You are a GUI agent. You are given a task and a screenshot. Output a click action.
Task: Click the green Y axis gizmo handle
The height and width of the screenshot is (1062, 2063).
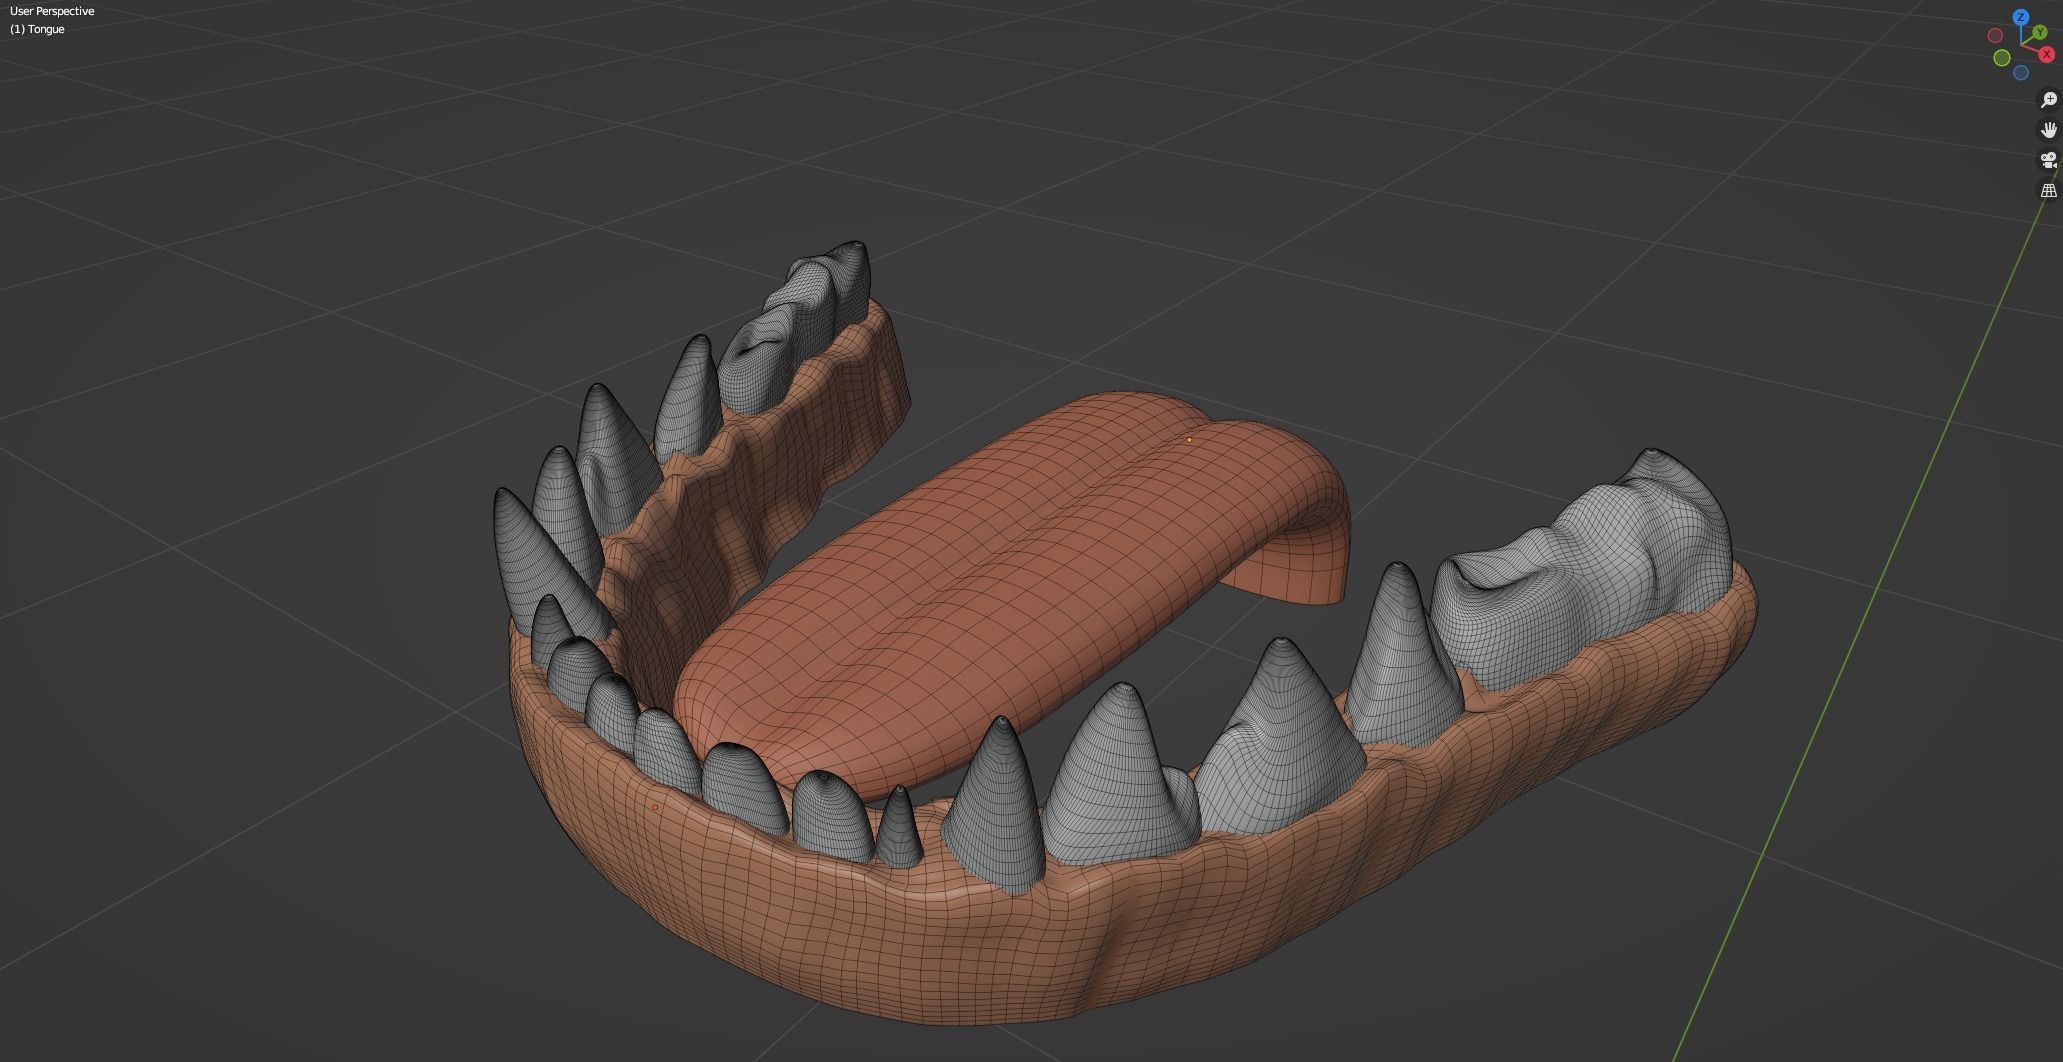pos(2039,33)
